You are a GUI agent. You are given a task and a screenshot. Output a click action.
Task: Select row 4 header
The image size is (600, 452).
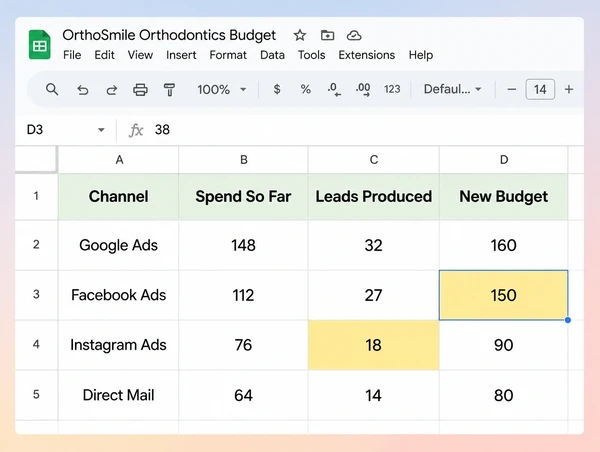coord(36,345)
